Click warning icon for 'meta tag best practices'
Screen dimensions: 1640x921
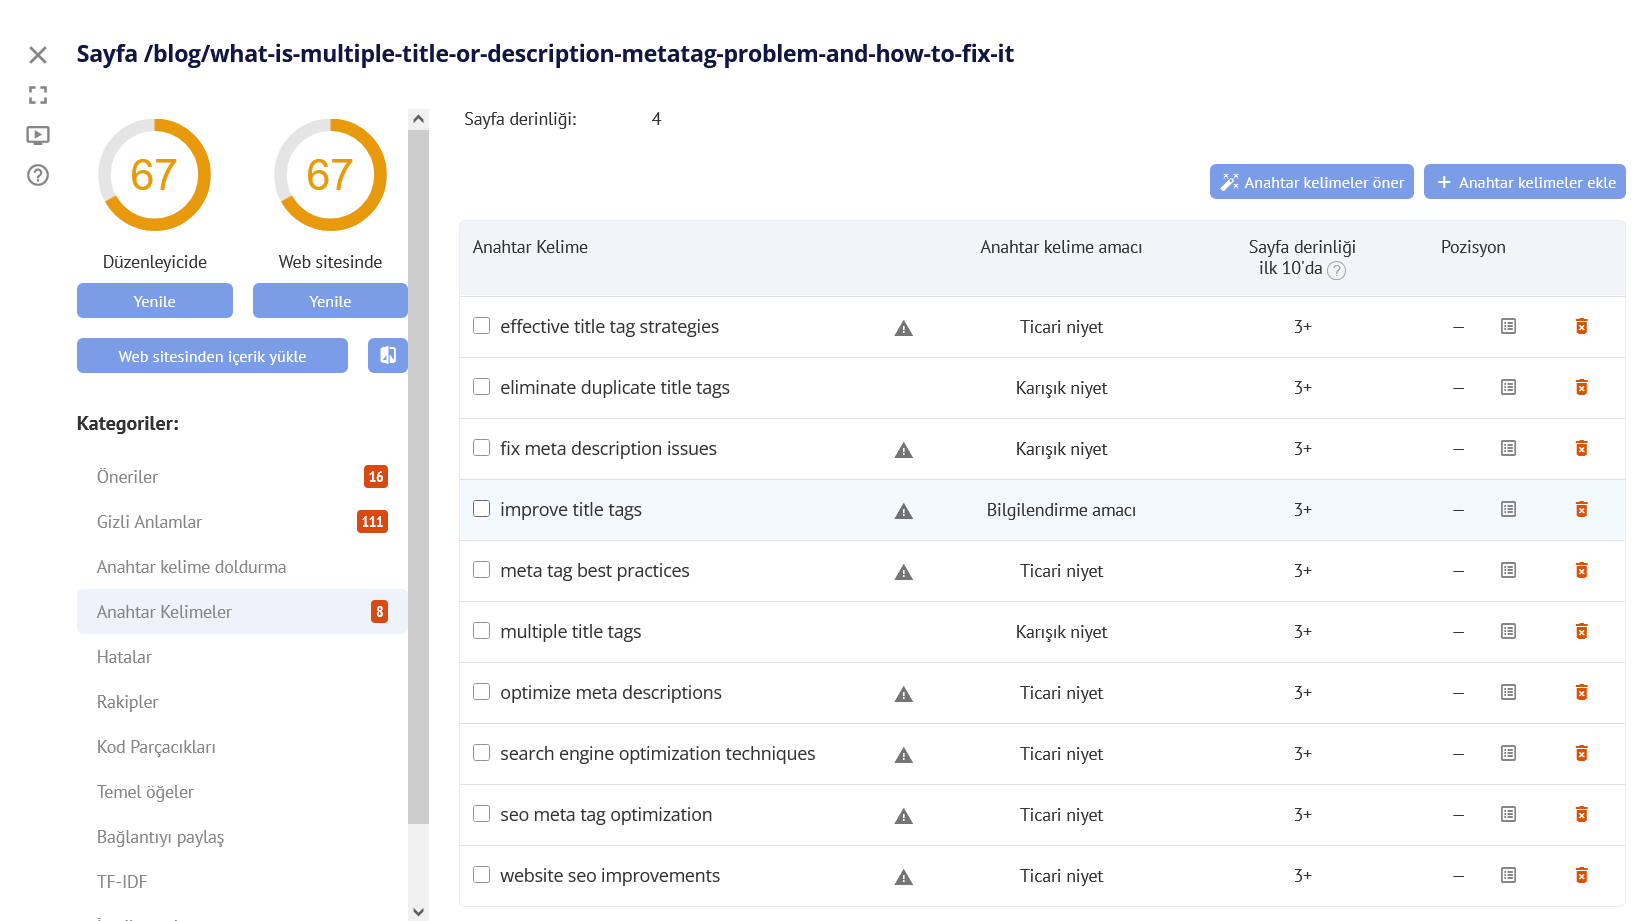904,572
